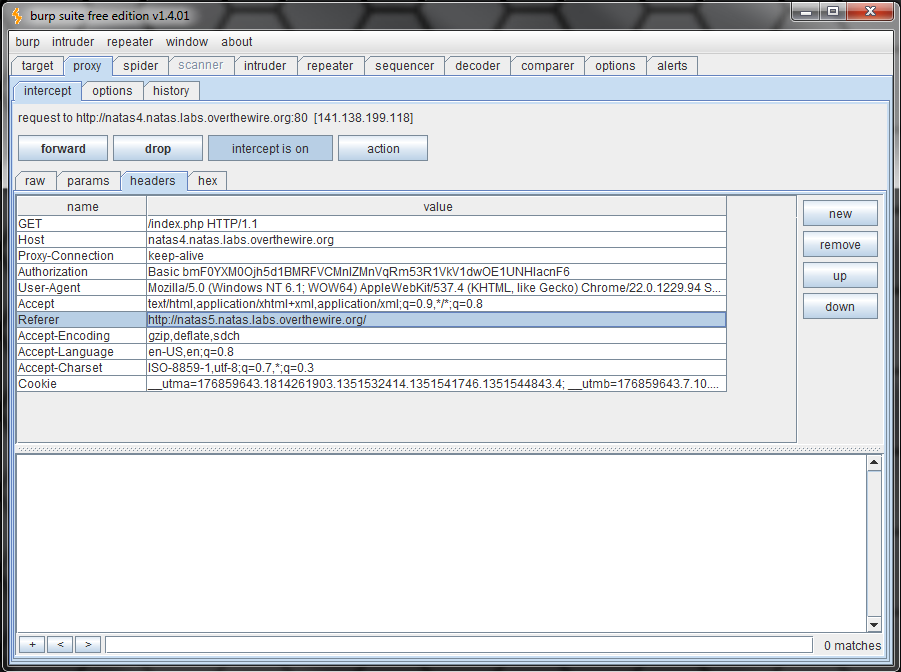Click the 'value' column header
This screenshot has width=901, height=672.
pyautogui.click(x=437, y=206)
